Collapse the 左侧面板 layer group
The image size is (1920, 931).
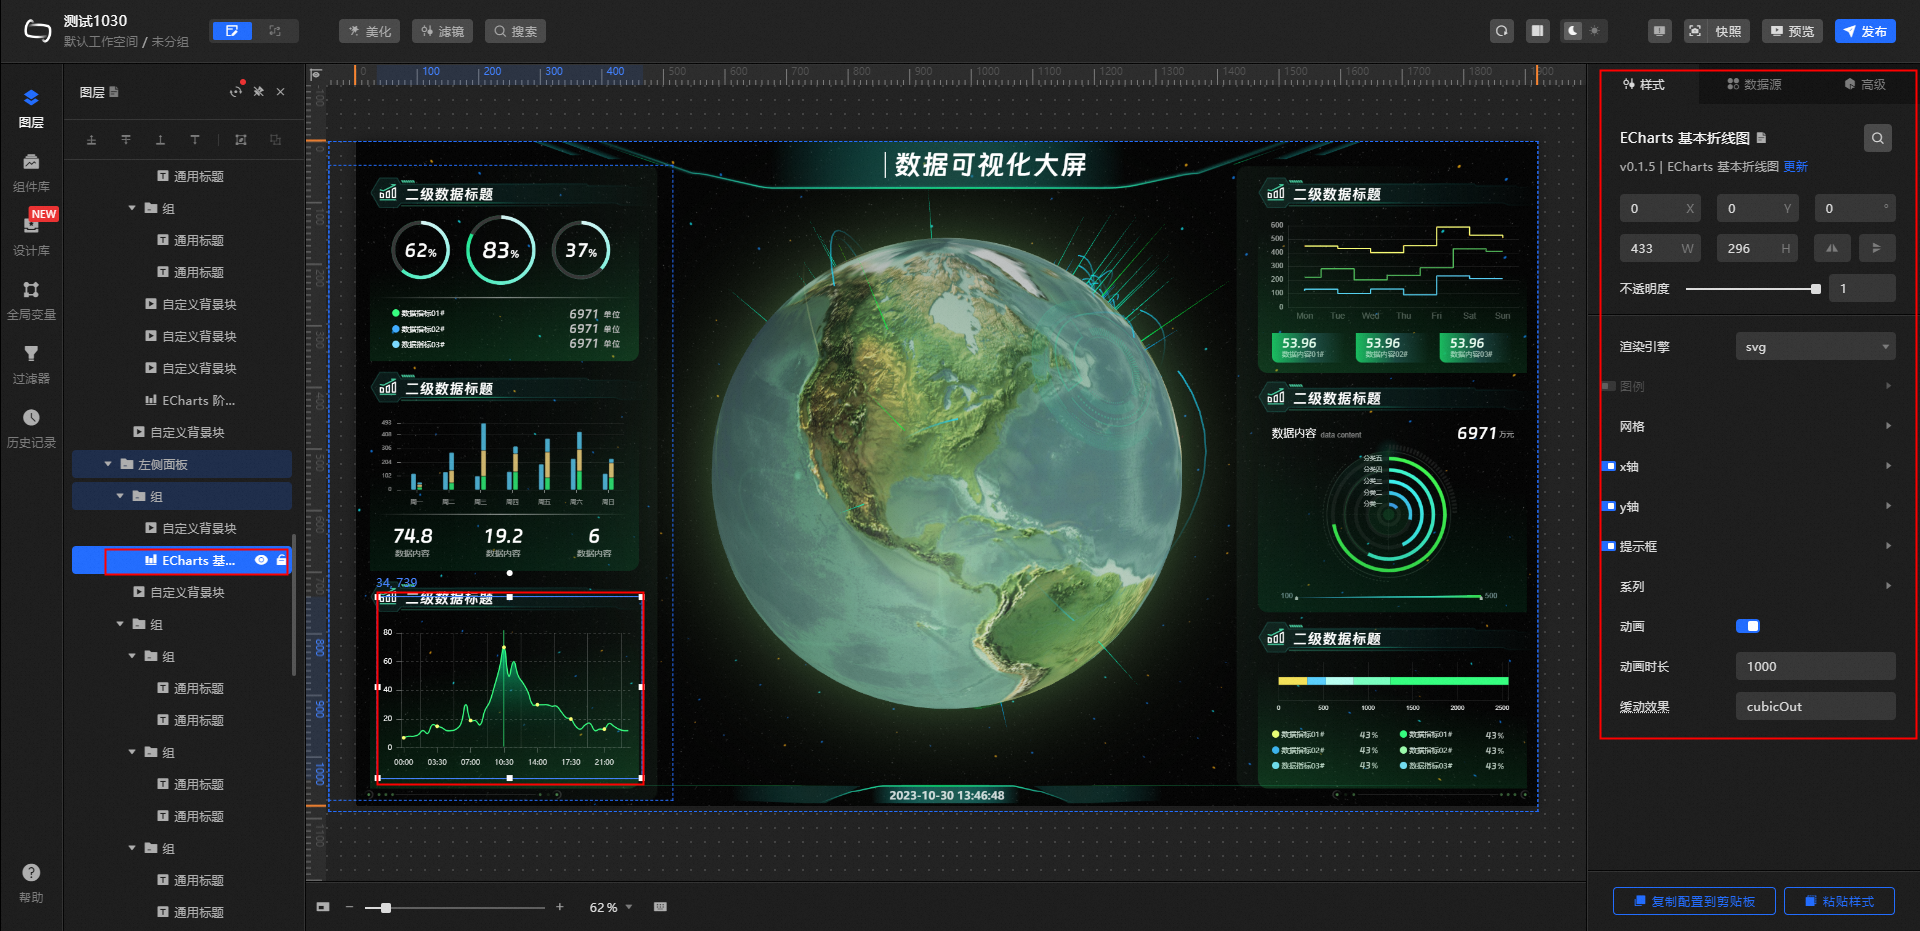click(108, 464)
